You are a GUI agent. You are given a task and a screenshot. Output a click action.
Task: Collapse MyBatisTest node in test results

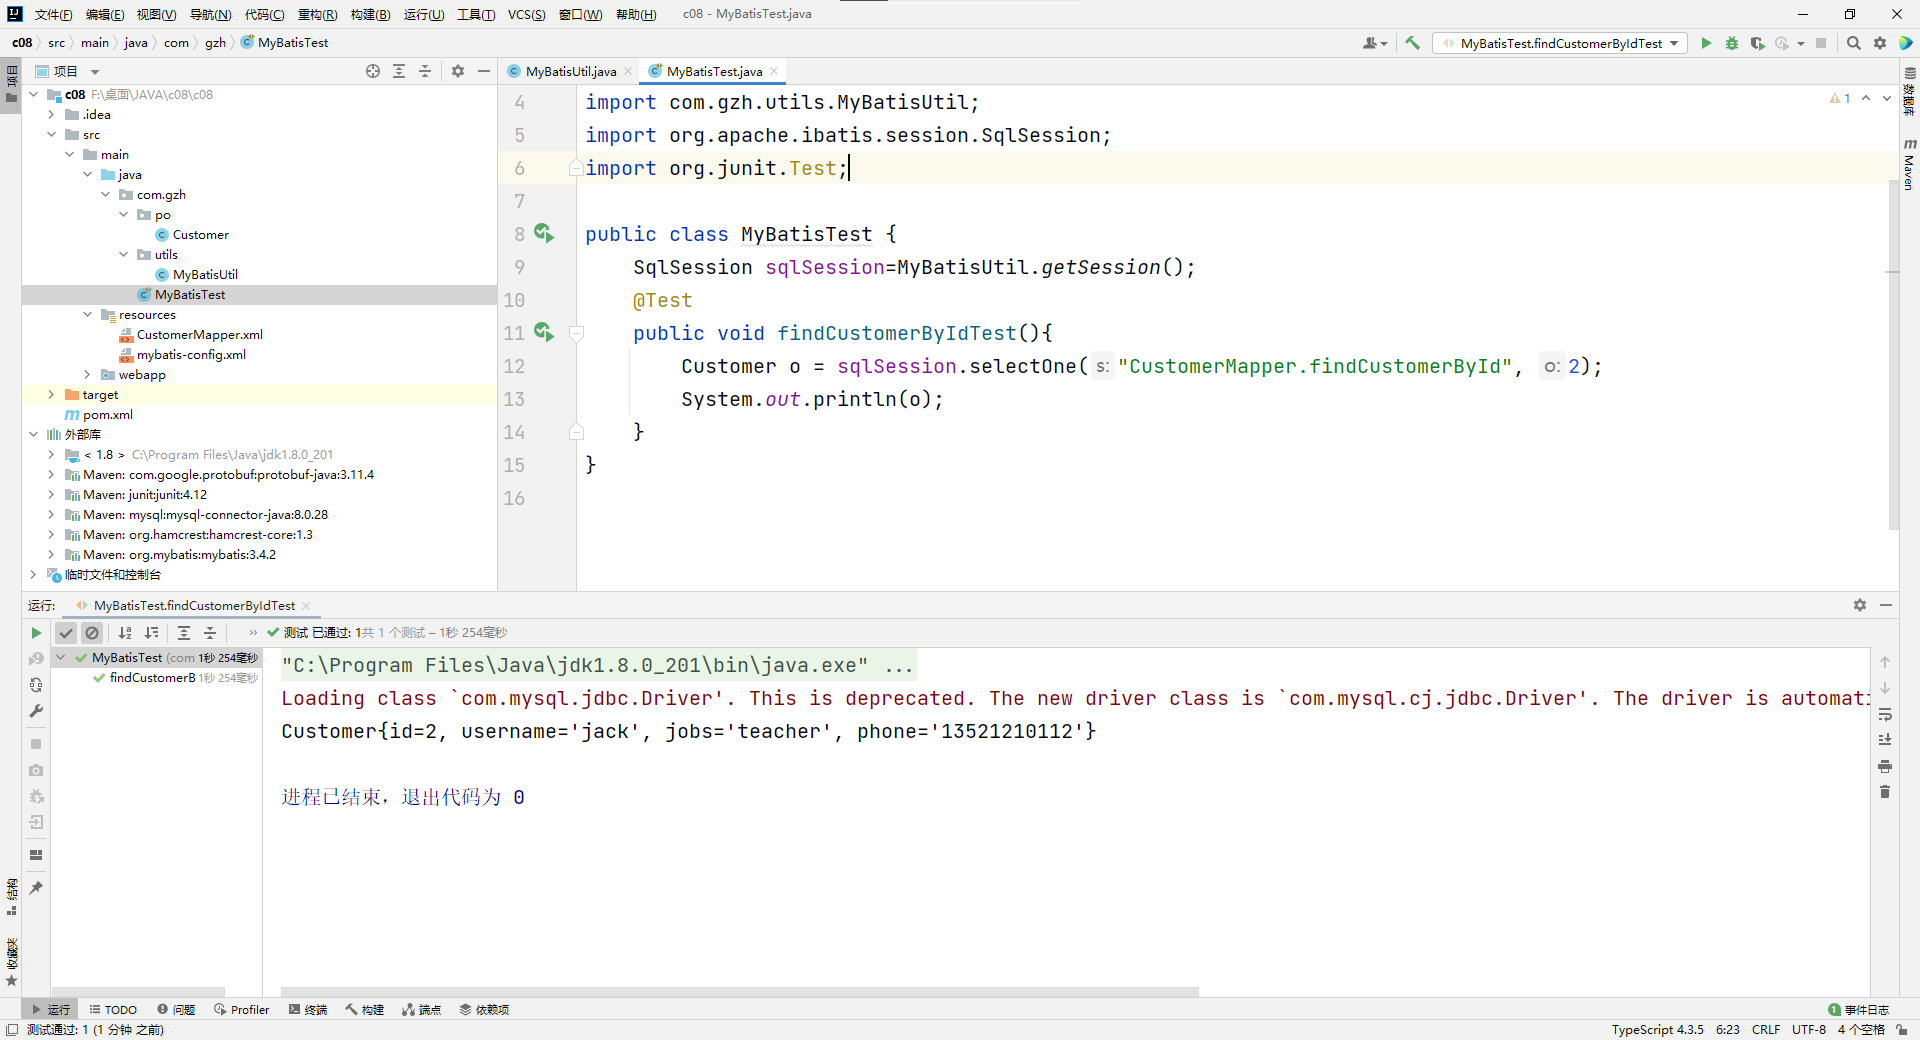click(61, 657)
